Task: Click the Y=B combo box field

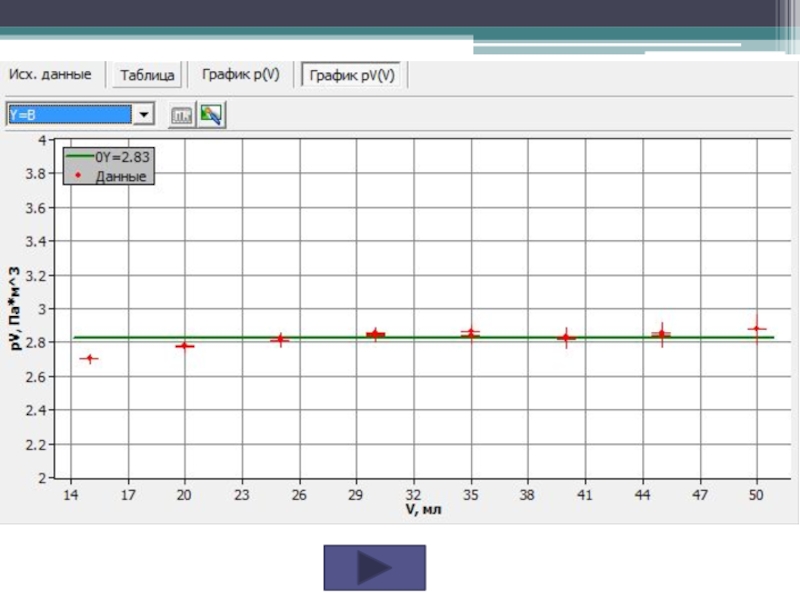Action: [69, 115]
